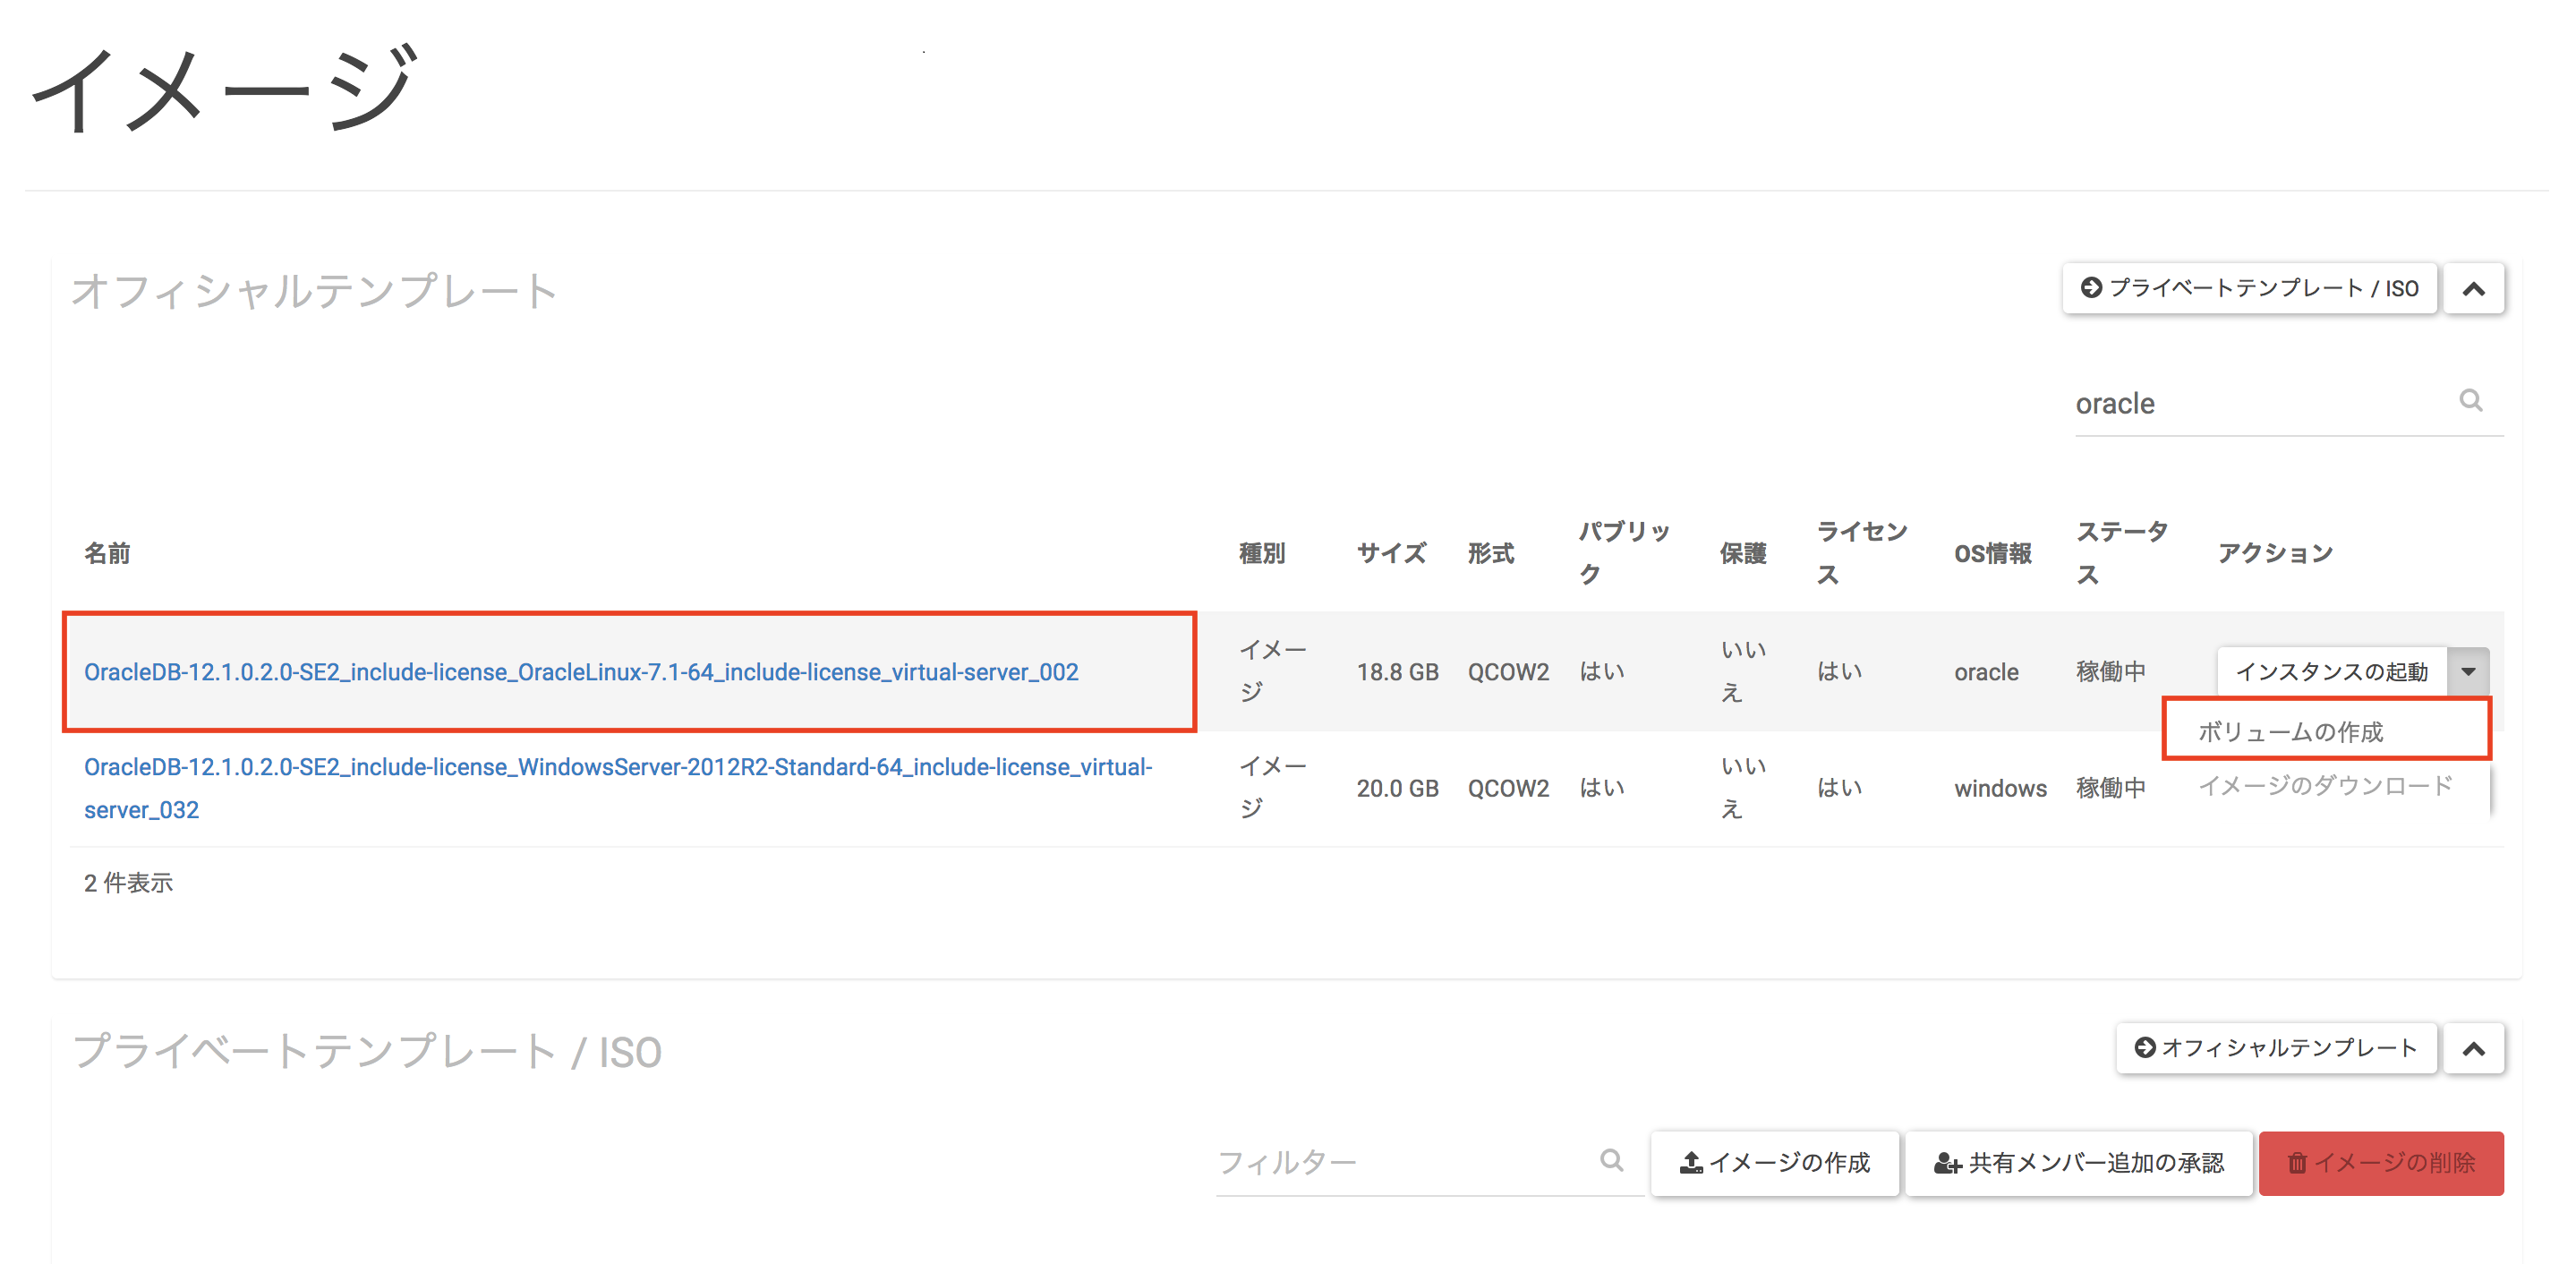
Task: Collapse the プライベートテンプレート / ISO panel chevron
Action: 2473,1048
